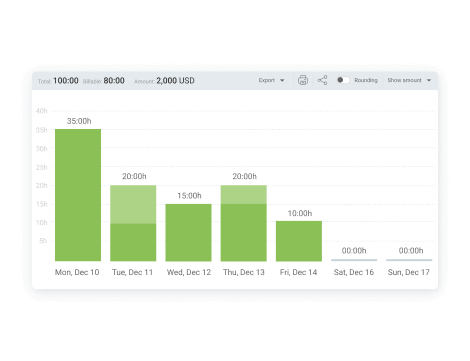Click the 00:00h label above Saturday
The height and width of the screenshot is (361, 470).
354,251
